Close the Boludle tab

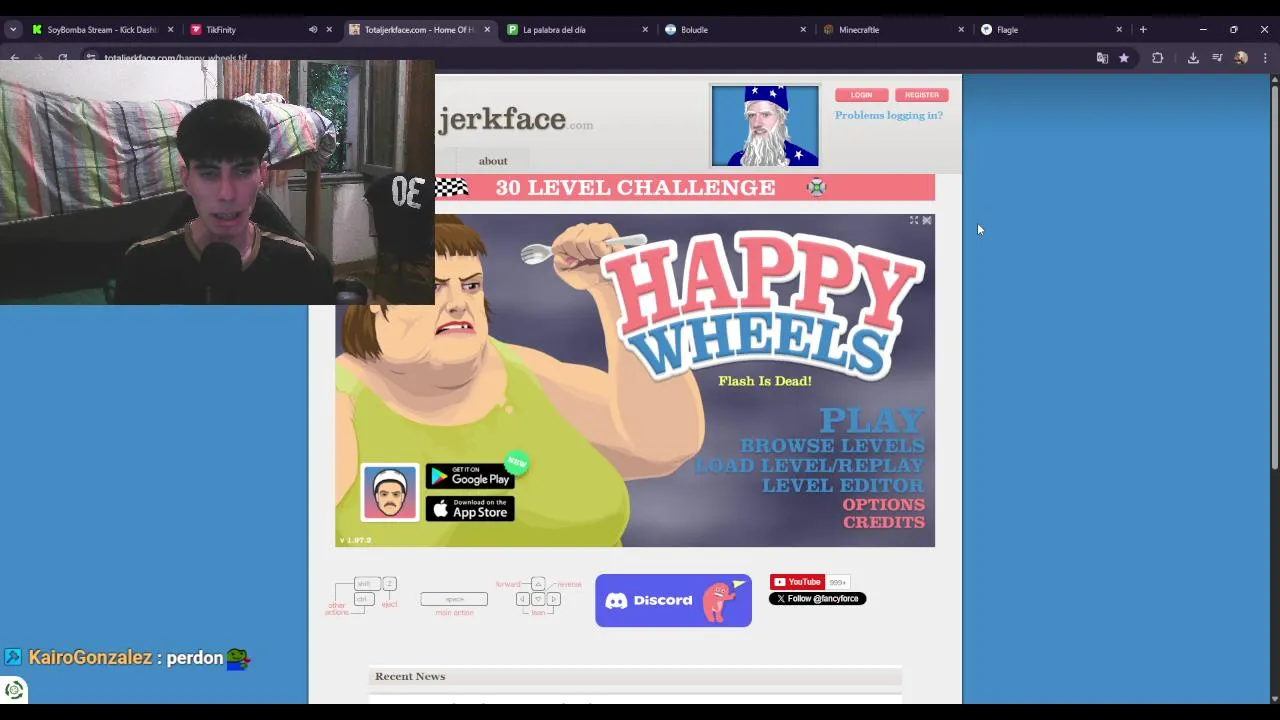coord(803,30)
